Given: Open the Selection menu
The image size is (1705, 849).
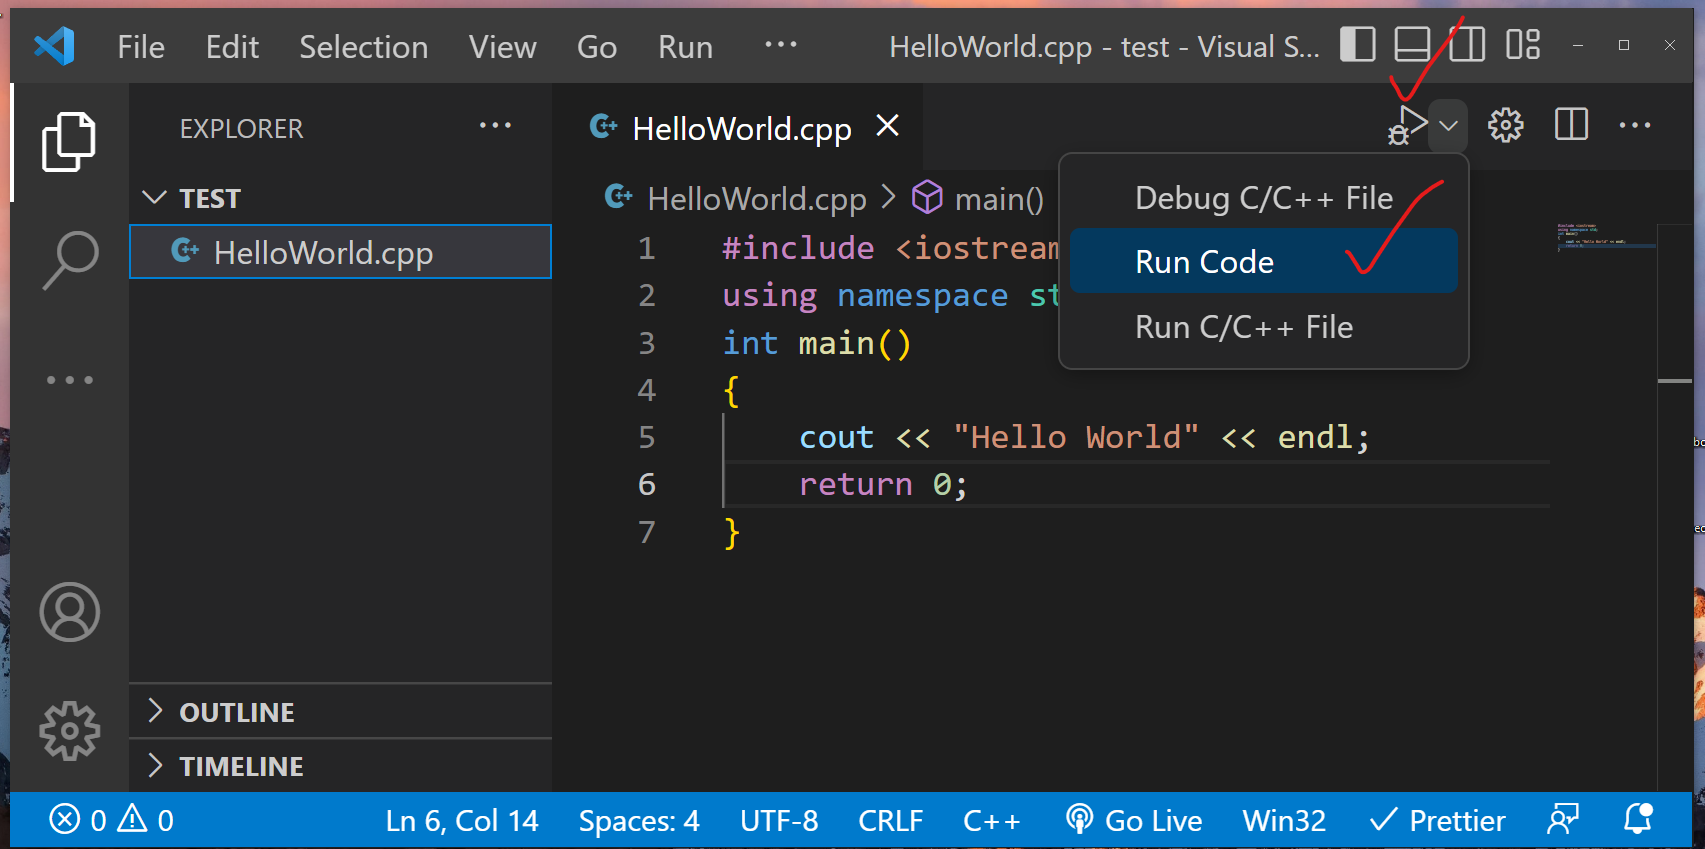Looking at the screenshot, I should point(363,47).
